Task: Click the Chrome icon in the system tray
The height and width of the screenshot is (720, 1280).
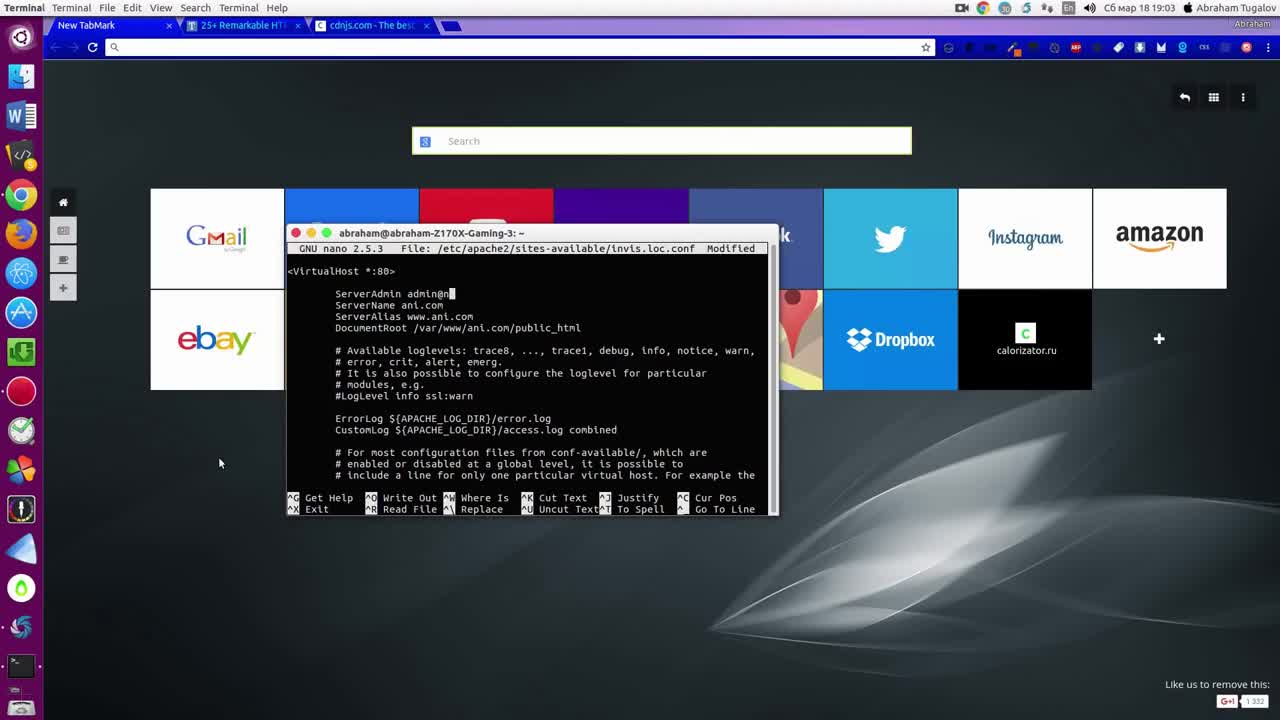Action: click(x=983, y=8)
